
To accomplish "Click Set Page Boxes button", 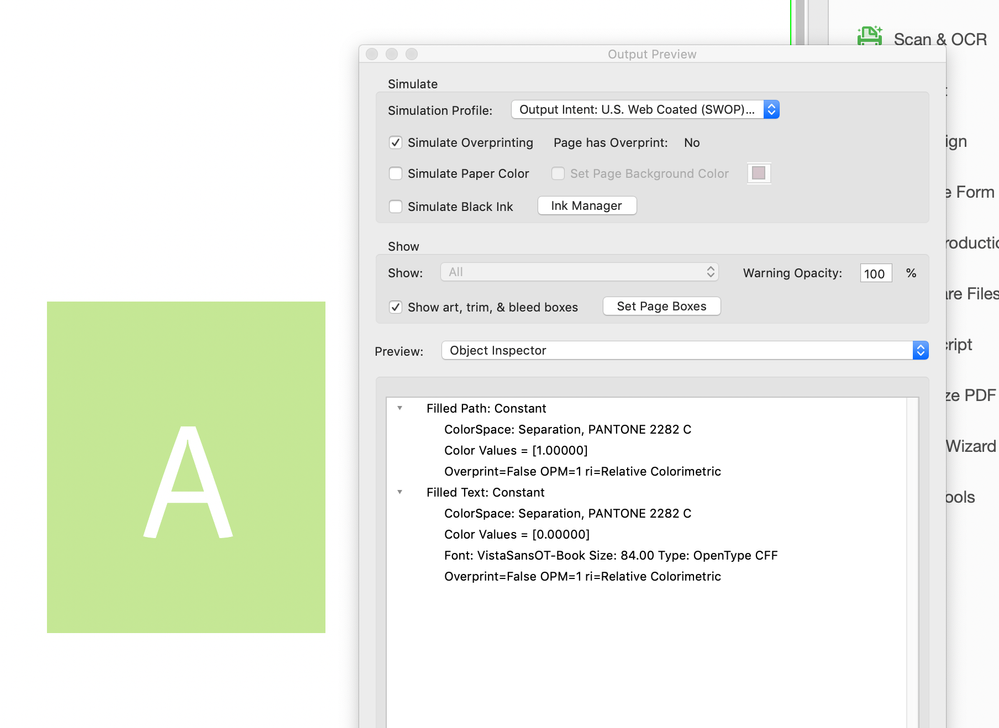I will tap(661, 306).
